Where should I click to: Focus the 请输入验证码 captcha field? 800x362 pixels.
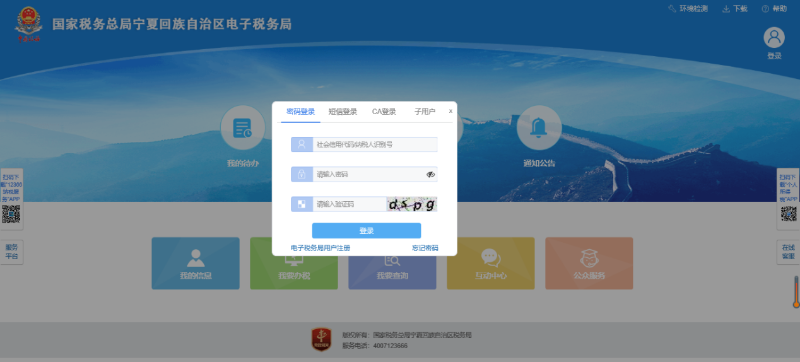pyautogui.click(x=349, y=204)
